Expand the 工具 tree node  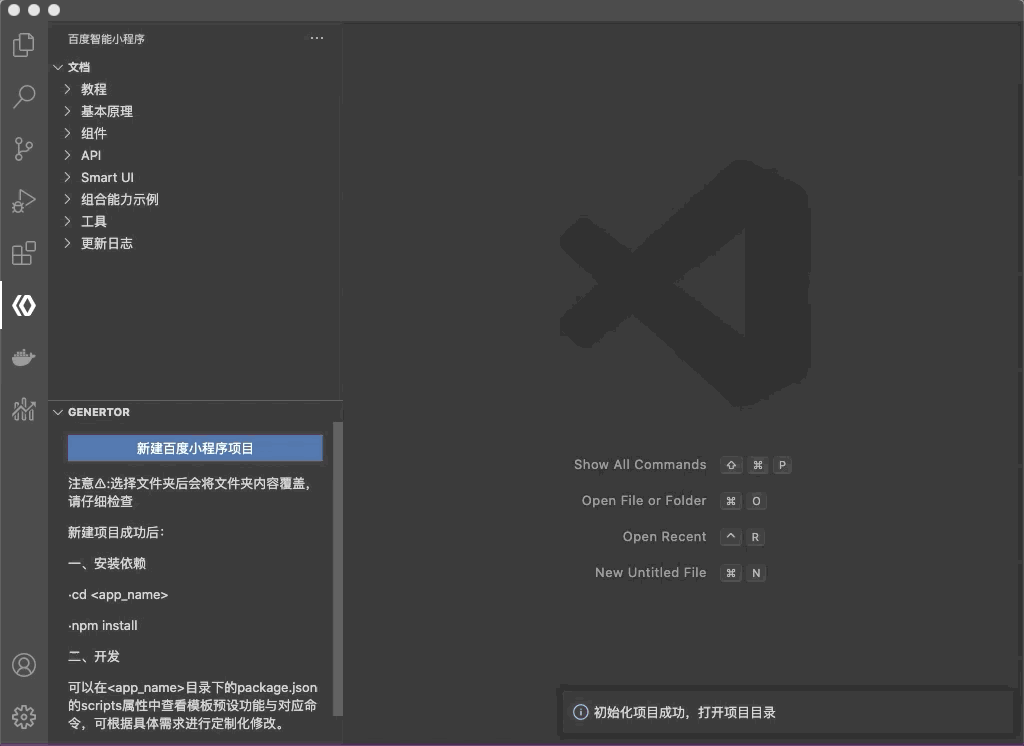(x=67, y=221)
